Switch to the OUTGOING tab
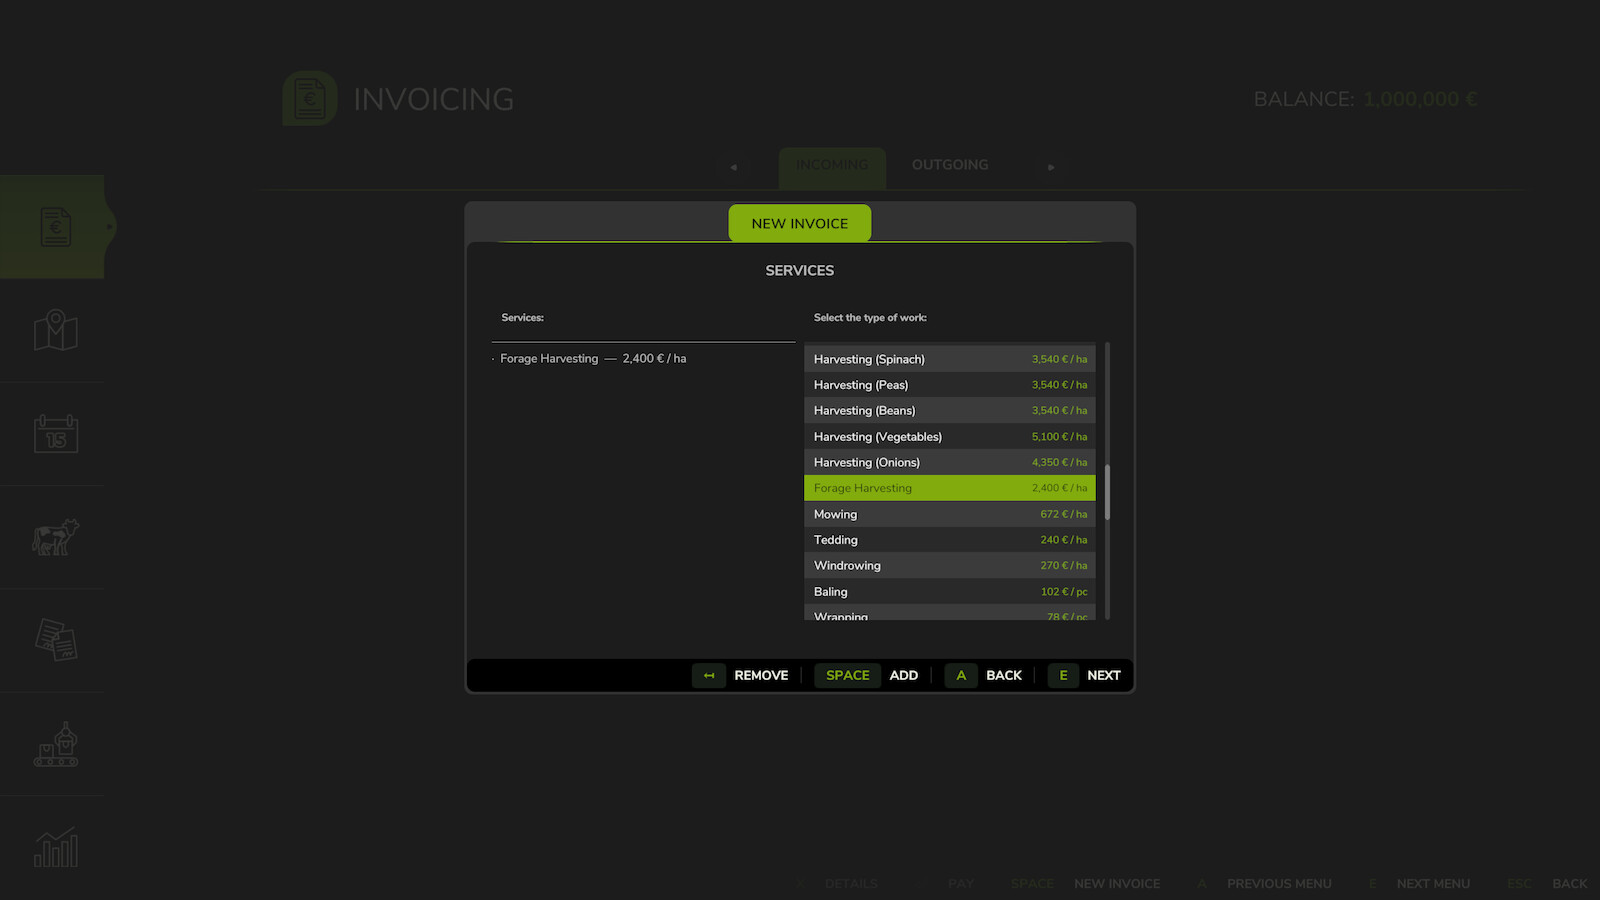1600x900 pixels. click(x=949, y=164)
